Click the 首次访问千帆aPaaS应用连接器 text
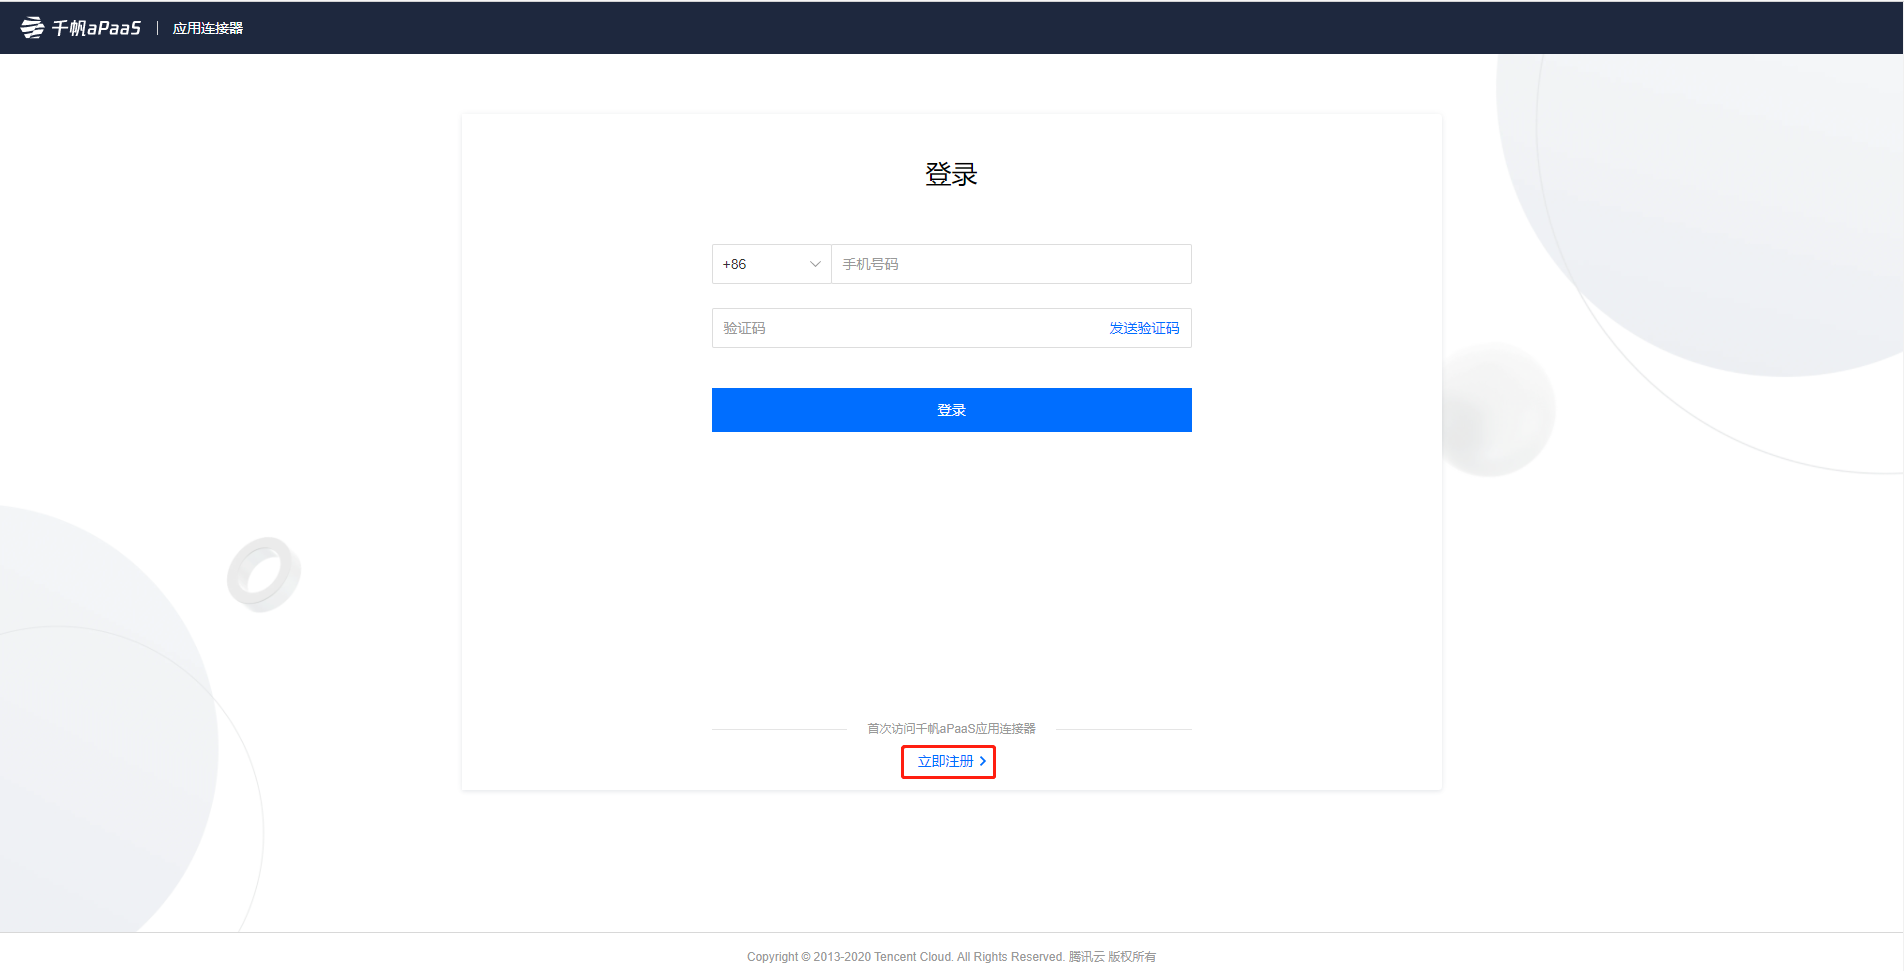1904x971 pixels. click(951, 728)
